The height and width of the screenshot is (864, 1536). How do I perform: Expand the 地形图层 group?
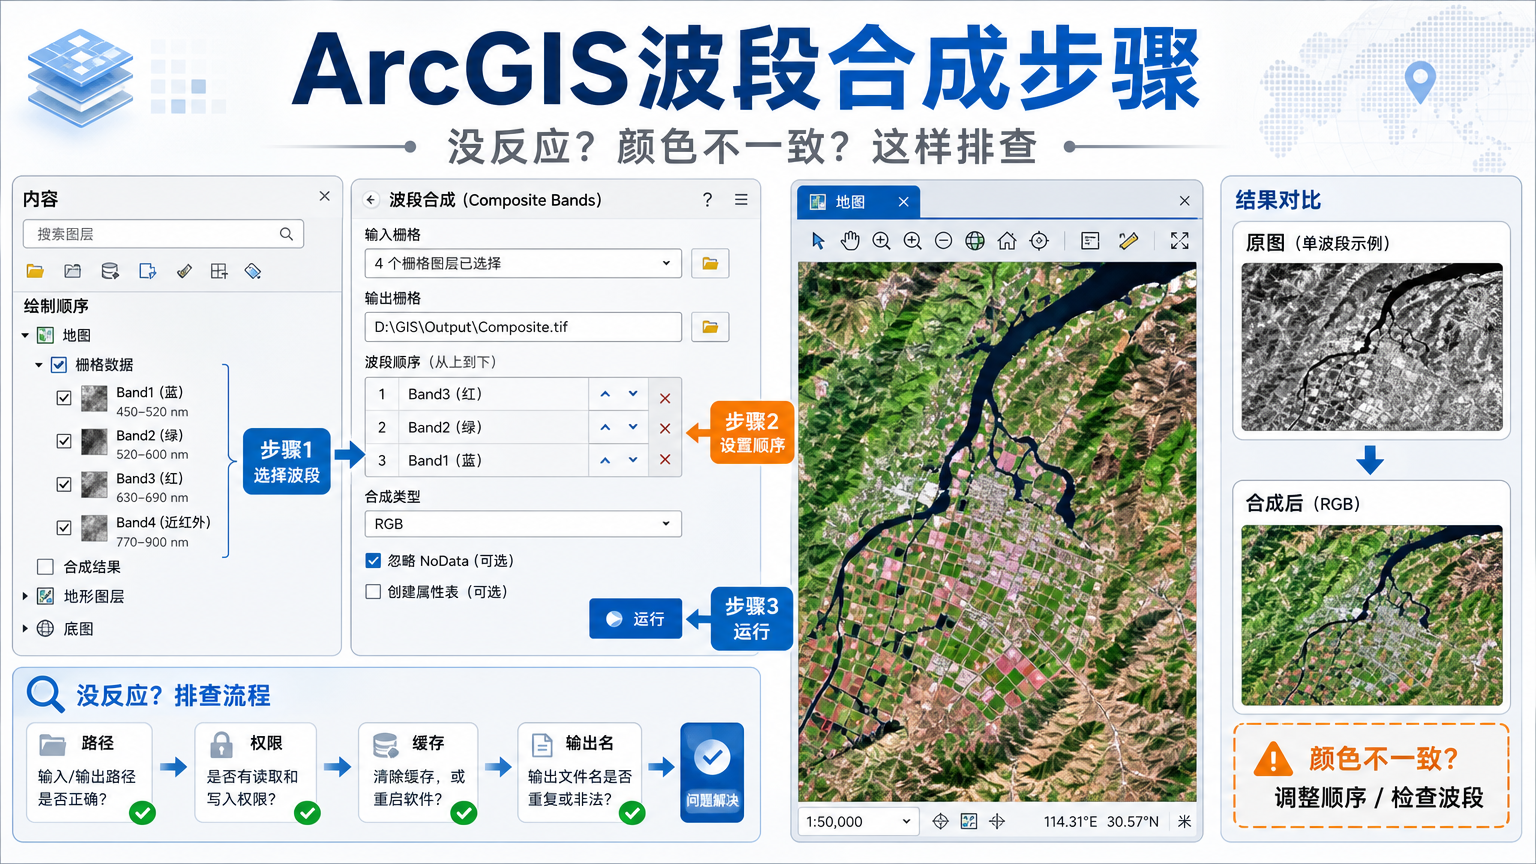25,597
